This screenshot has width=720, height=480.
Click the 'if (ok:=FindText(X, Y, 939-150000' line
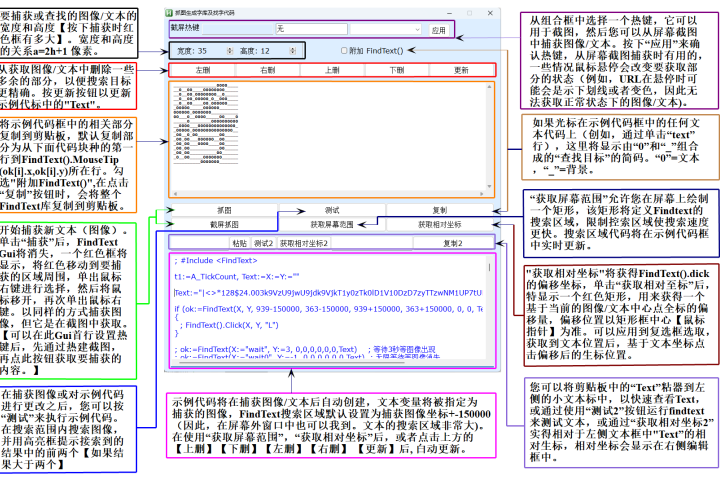click(328, 309)
